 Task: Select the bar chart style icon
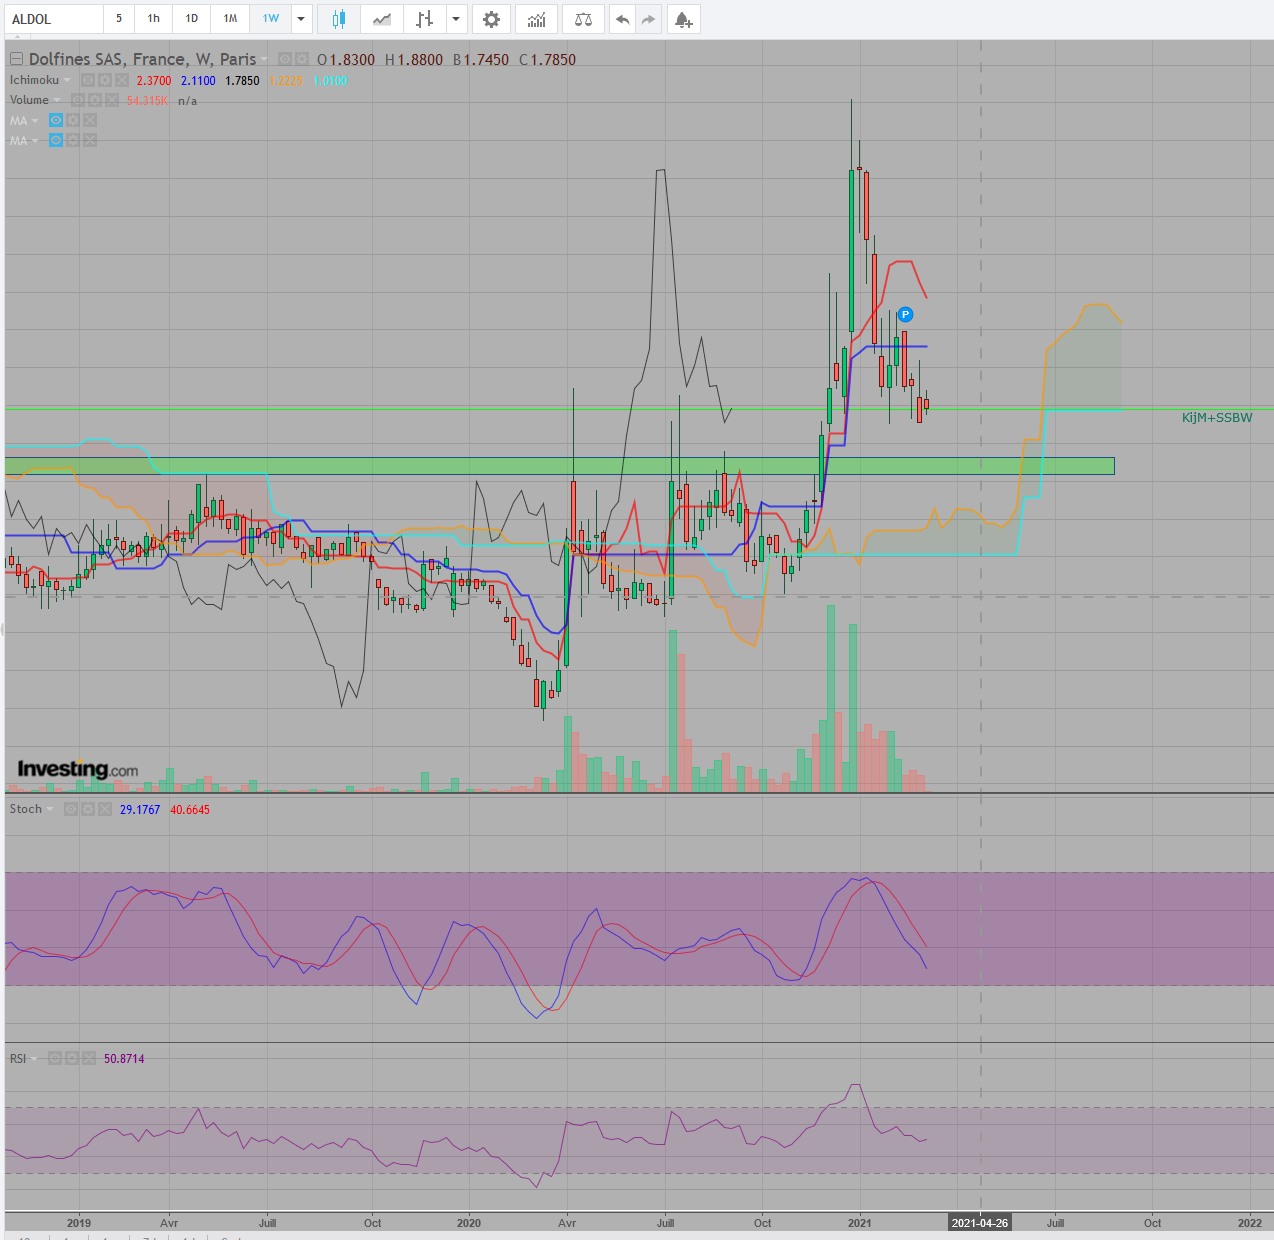click(425, 19)
